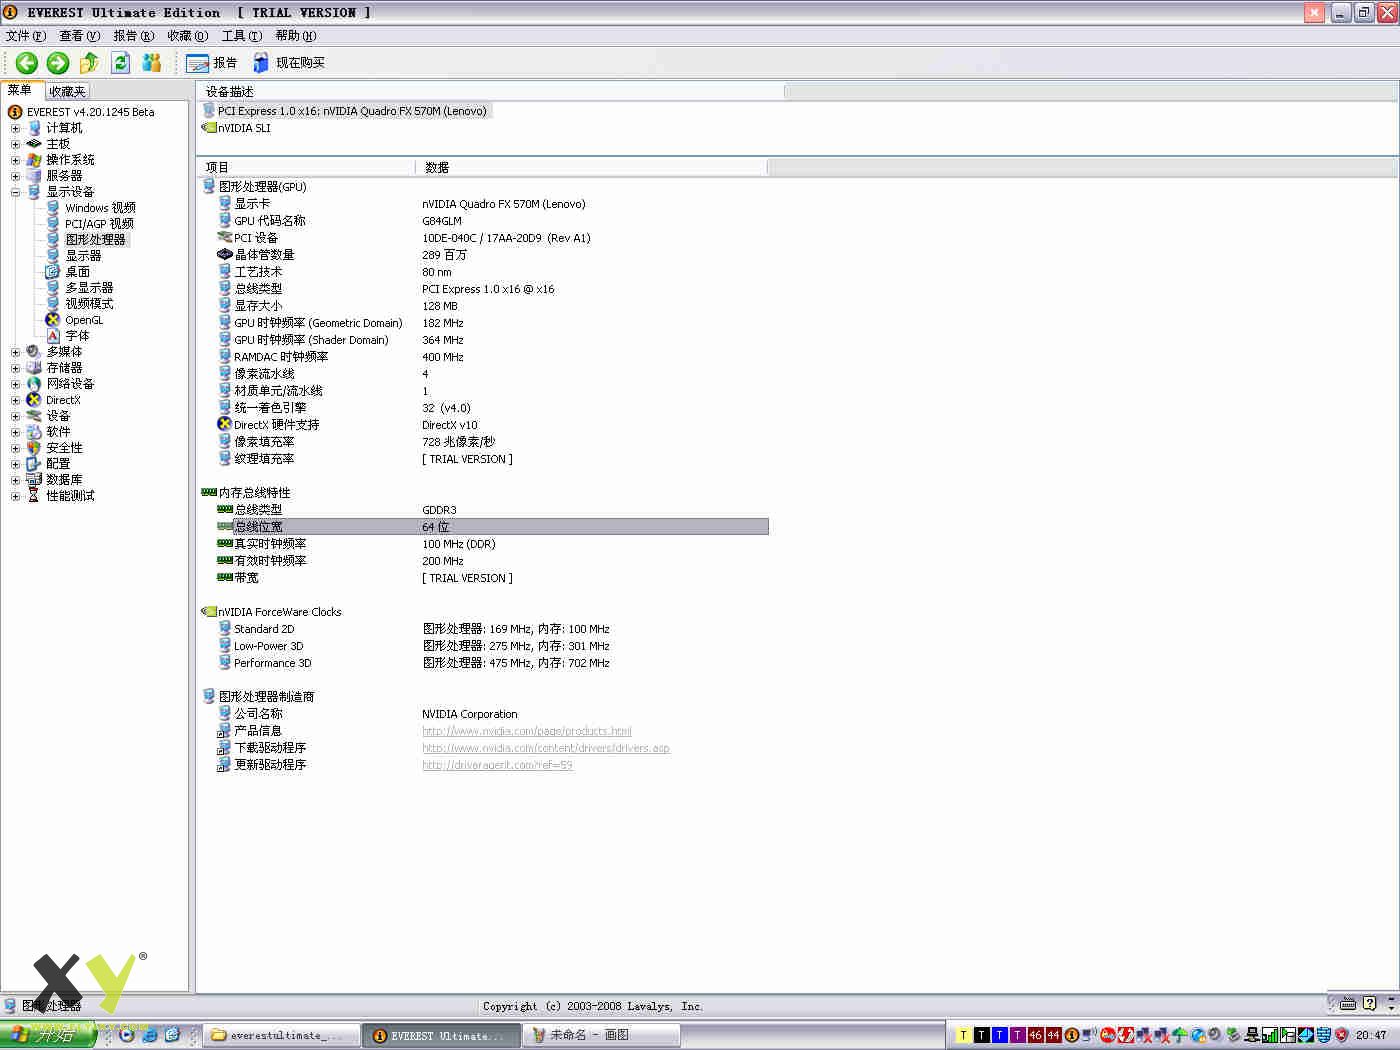
Task: Switch to the 收藏夹 favorites tab
Action: click(x=67, y=91)
